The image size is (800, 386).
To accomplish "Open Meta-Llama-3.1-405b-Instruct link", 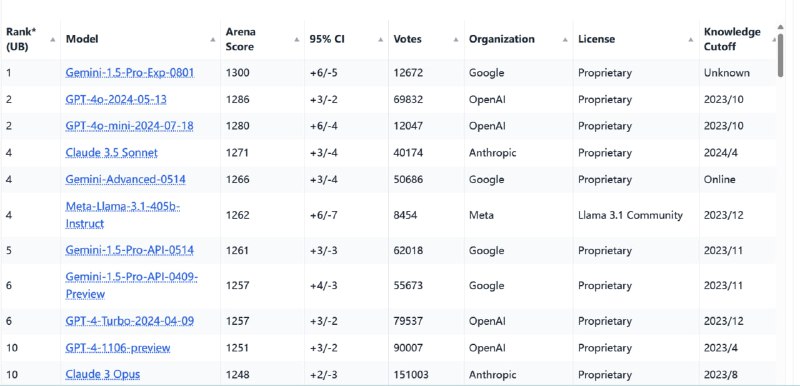I will 122,215.
